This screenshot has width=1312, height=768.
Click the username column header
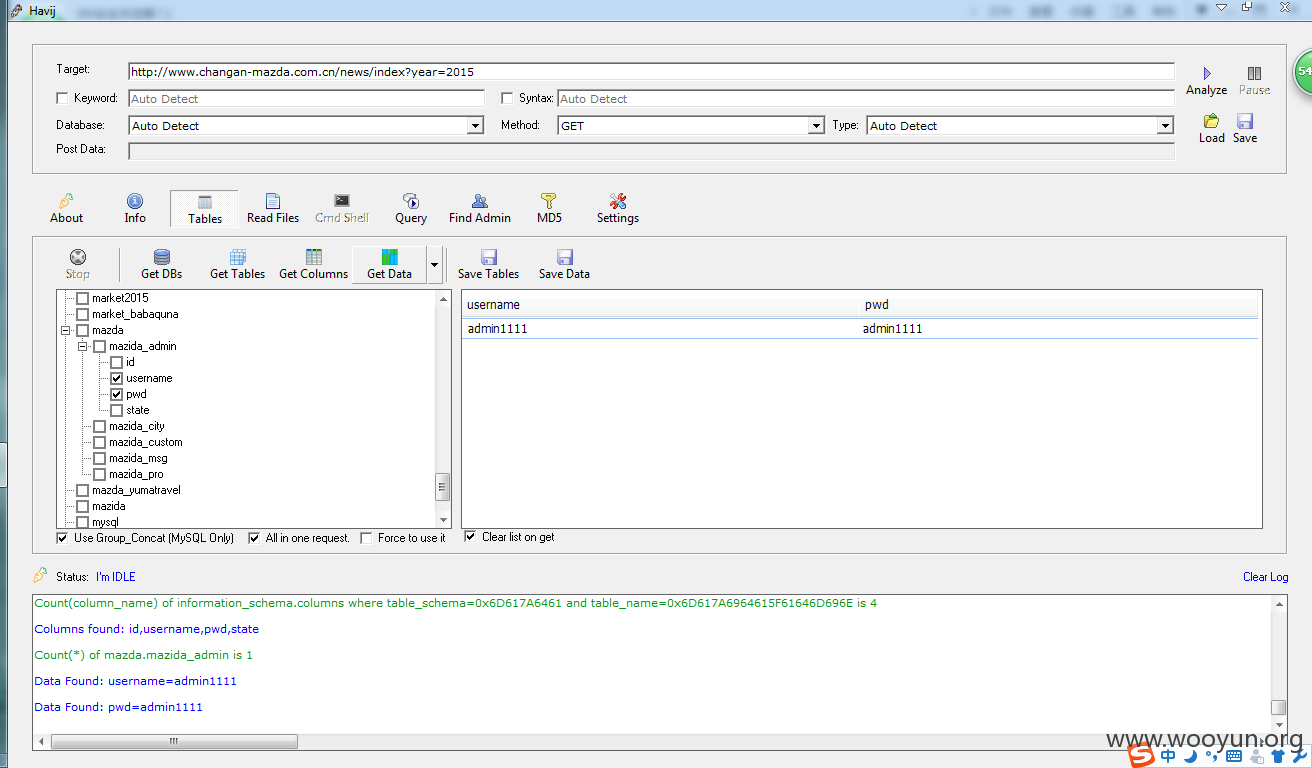coord(660,305)
